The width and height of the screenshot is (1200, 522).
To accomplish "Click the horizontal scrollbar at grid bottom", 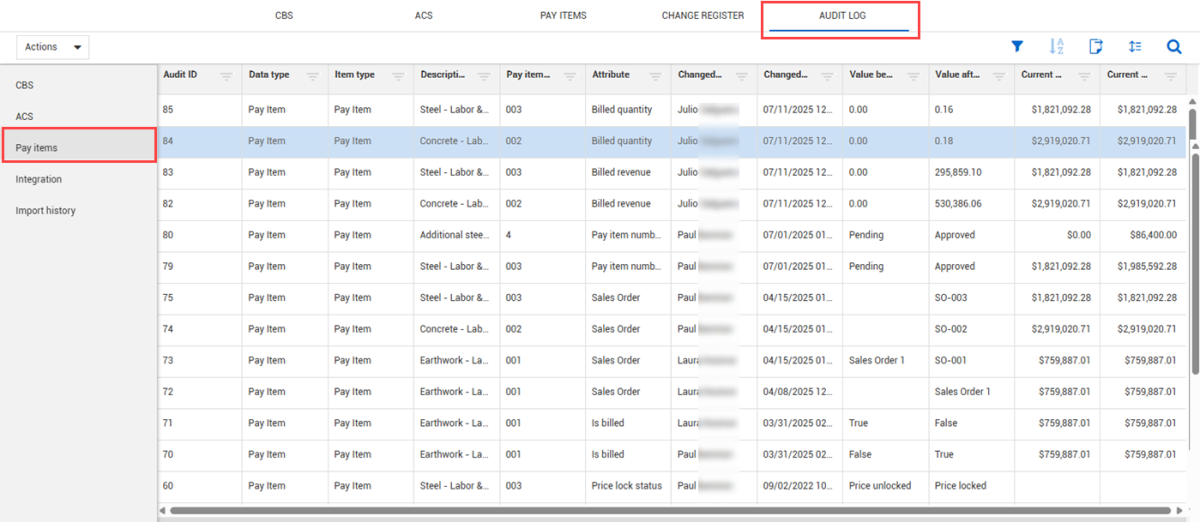I will point(600,511).
